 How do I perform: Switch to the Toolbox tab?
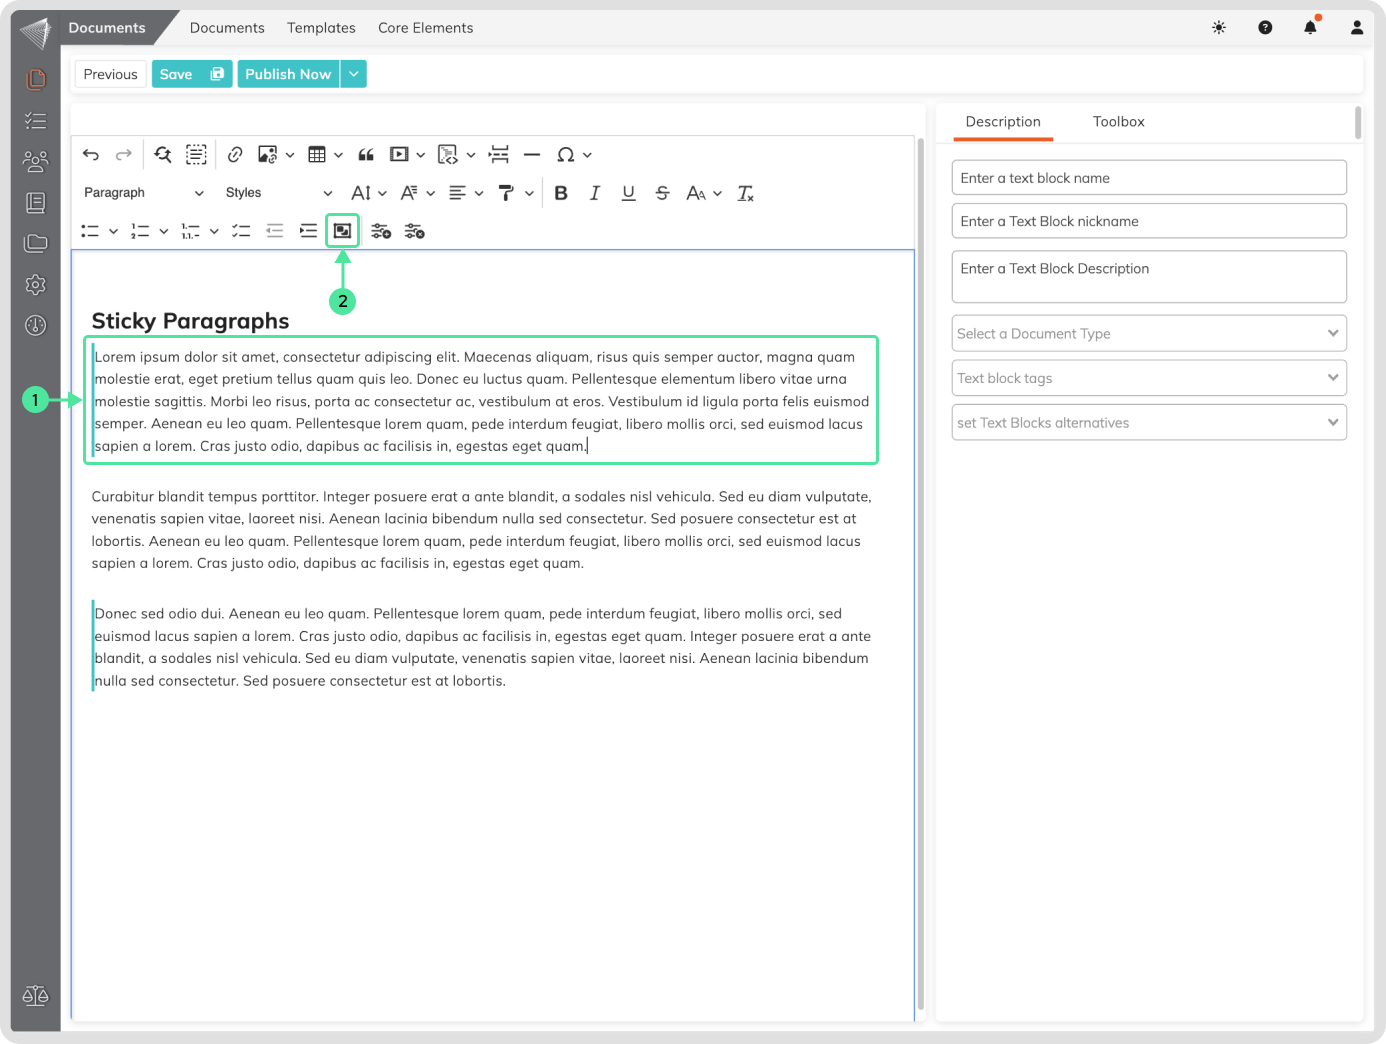(x=1118, y=122)
